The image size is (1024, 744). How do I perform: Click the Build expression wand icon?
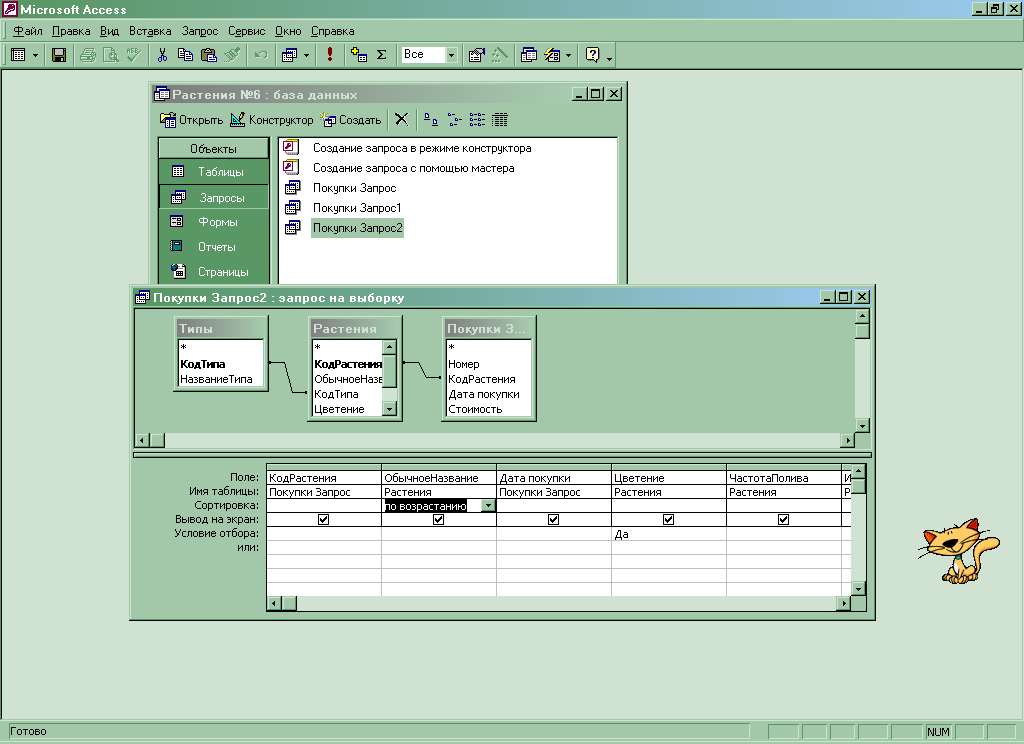(x=500, y=55)
